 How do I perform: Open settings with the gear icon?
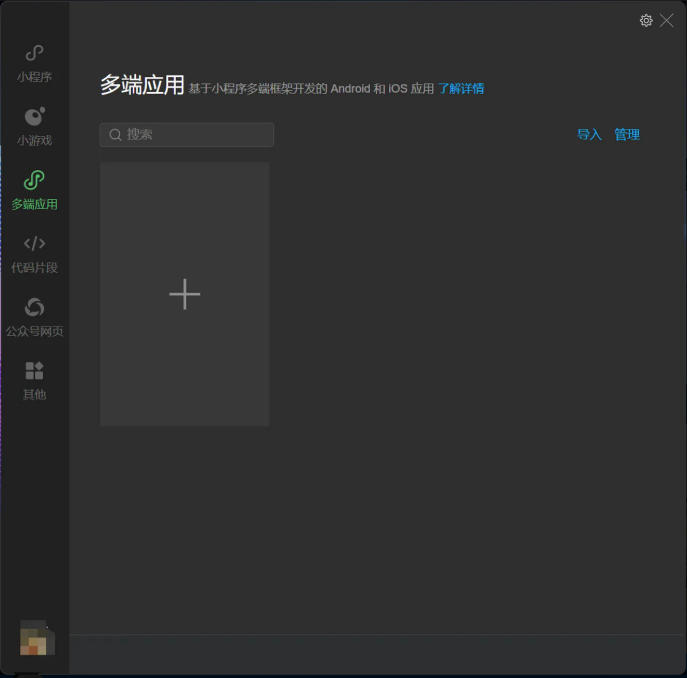(x=646, y=21)
